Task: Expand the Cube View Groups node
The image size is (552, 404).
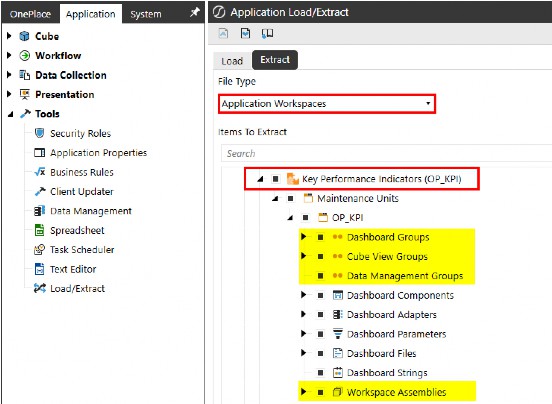Action: (x=304, y=256)
